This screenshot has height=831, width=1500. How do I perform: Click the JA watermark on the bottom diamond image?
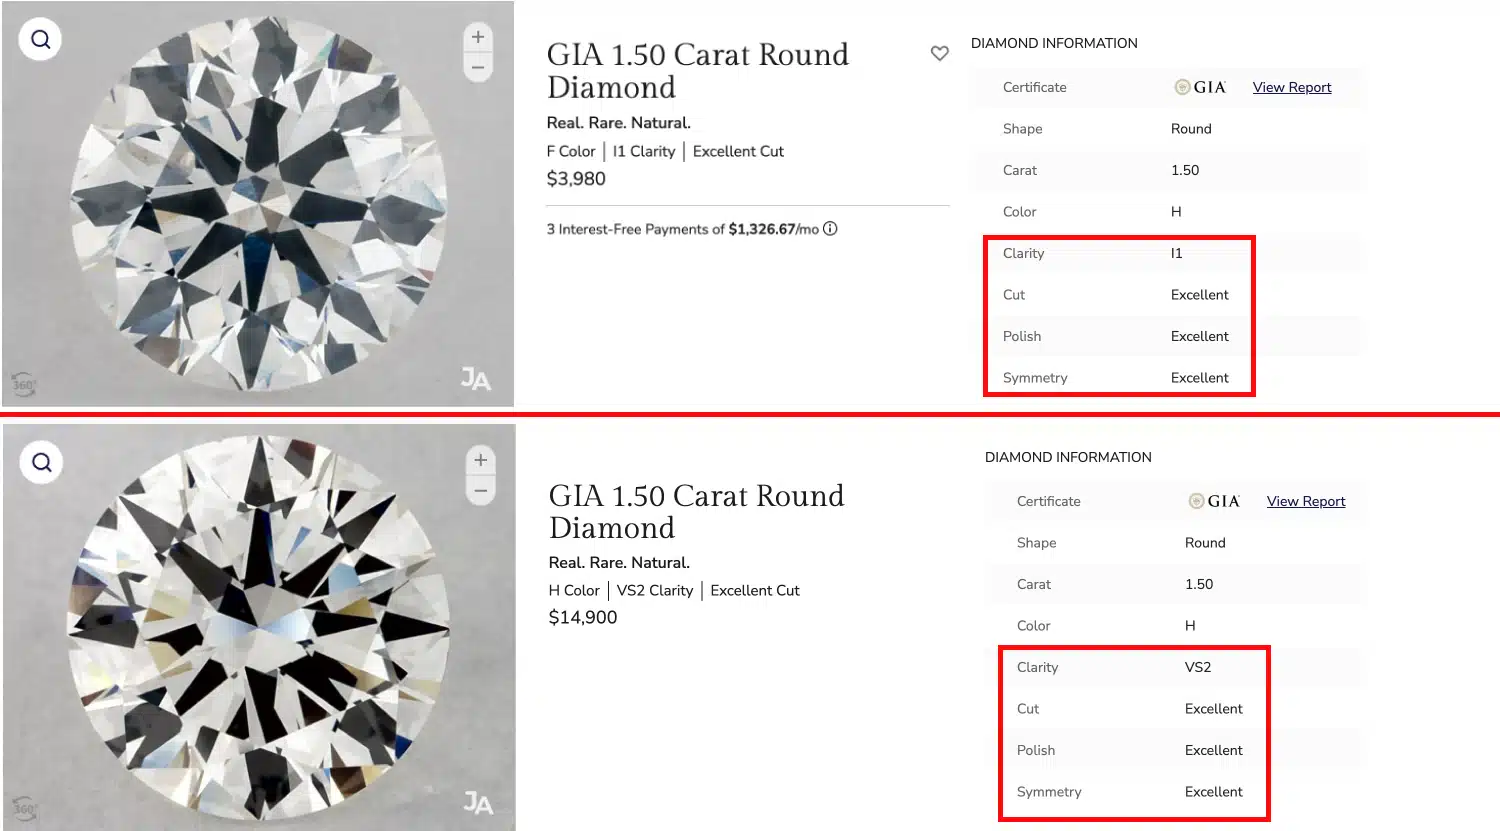point(480,803)
